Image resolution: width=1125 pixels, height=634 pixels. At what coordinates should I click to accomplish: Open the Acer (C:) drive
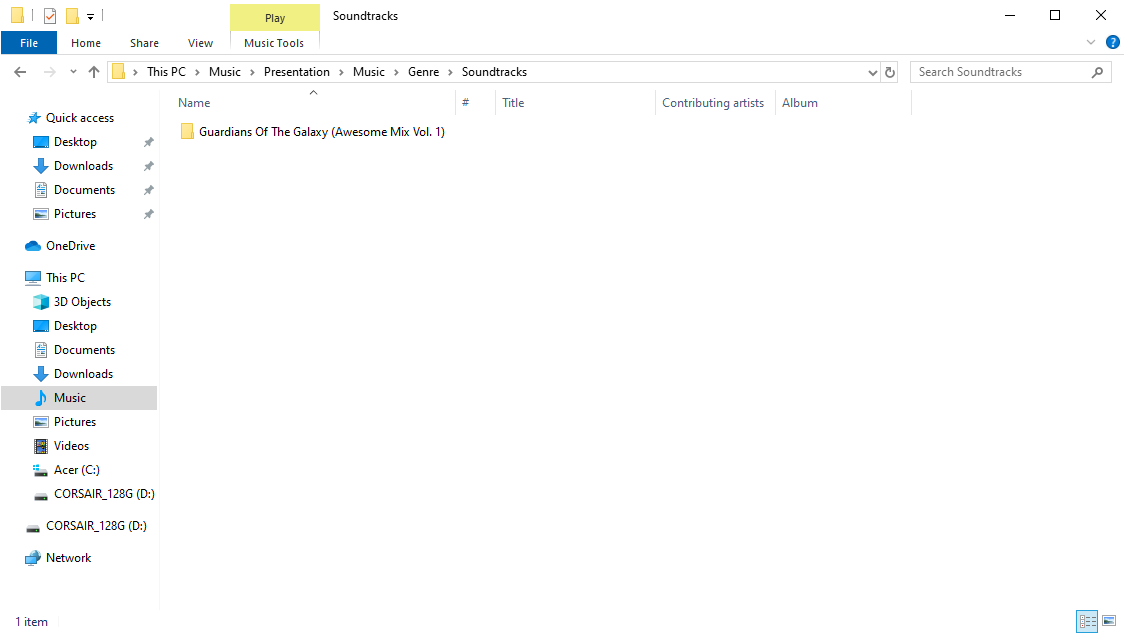77,470
